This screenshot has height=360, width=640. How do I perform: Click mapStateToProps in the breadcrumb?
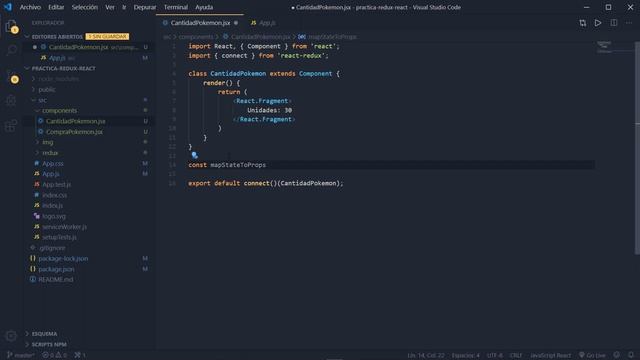[x=332, y=37]
